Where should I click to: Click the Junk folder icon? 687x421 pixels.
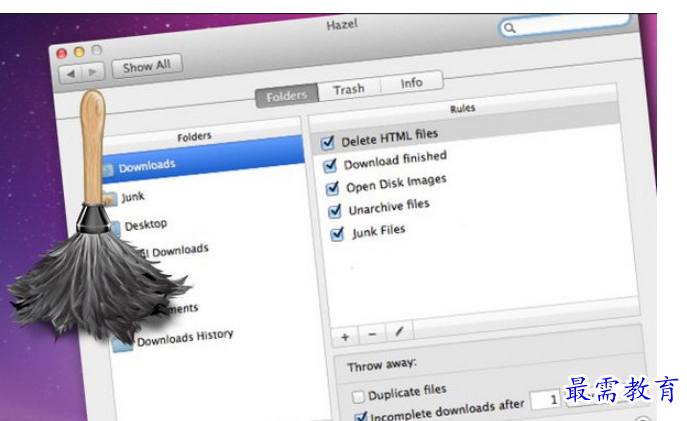pyautogui.click(x=111, y=199)
